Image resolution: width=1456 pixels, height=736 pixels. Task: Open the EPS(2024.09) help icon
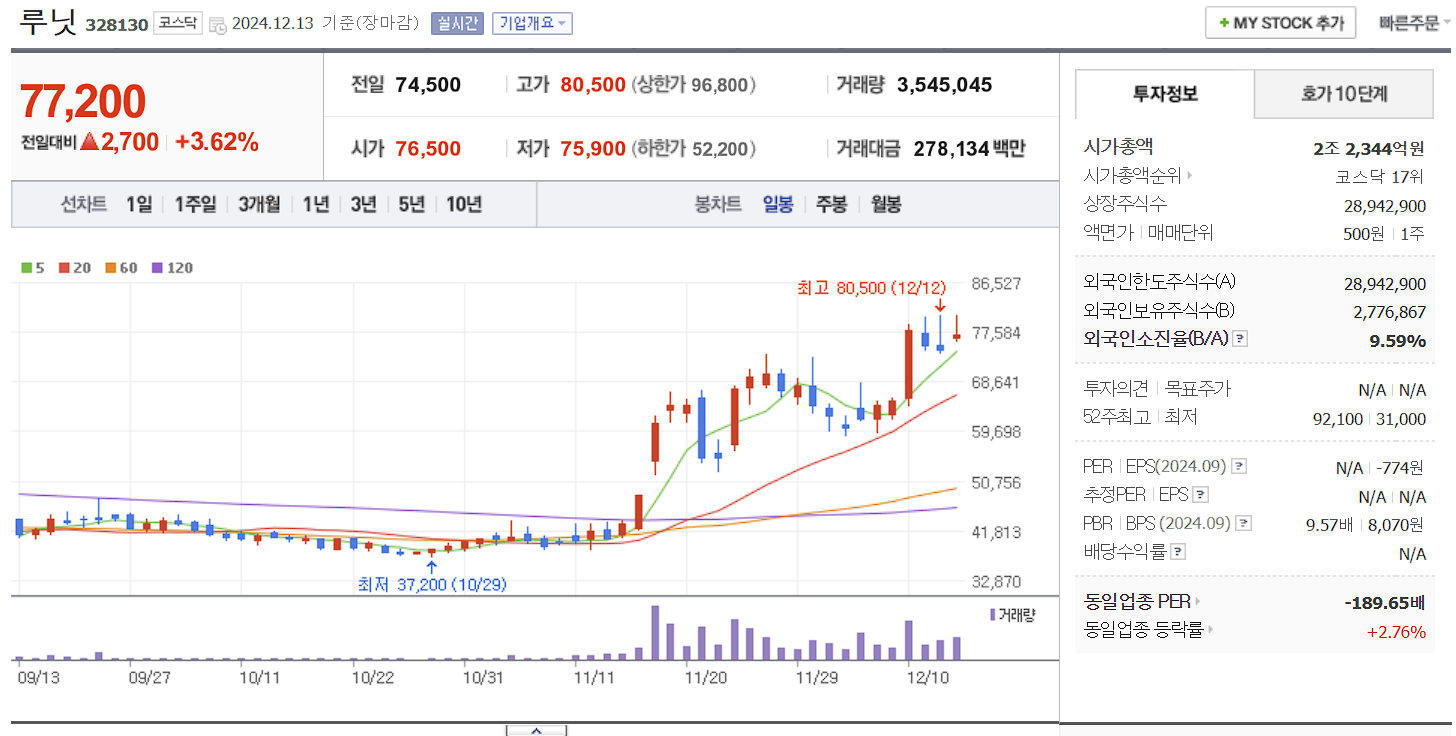(x=1239, y=467)
